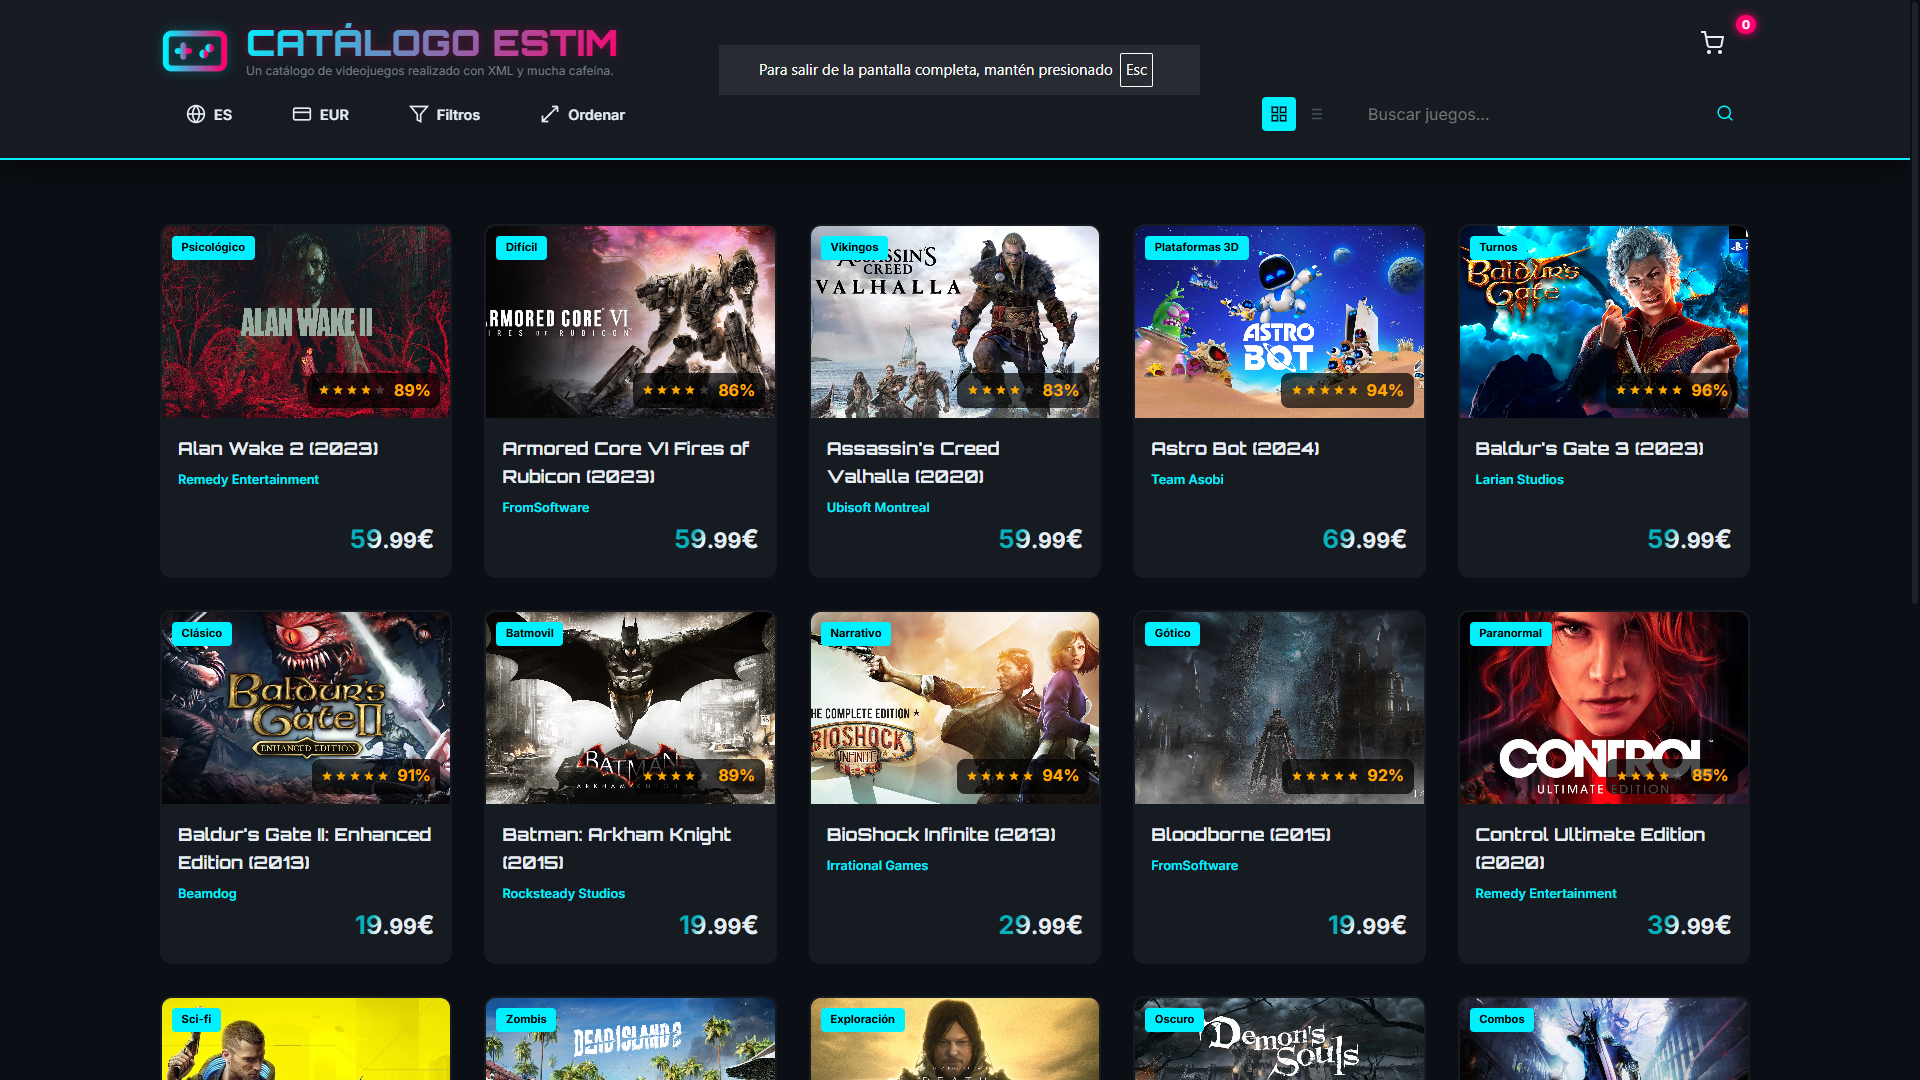Click the Plataformas 3D tag badge
Screen dimensions: 1920x1080
pos(1196,248)
